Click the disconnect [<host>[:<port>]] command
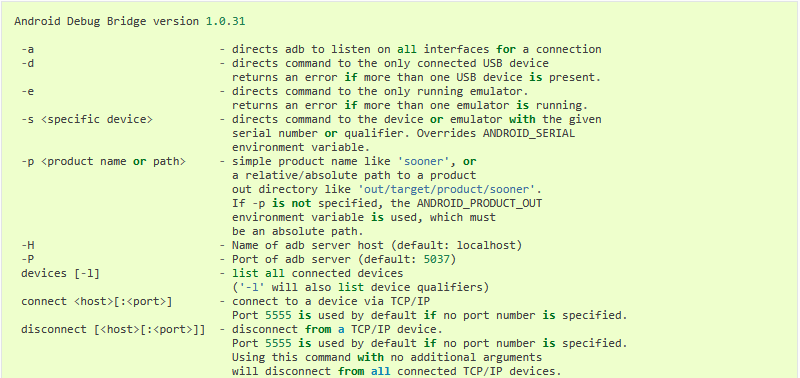Screen dimensions: 800x378 (x=113, y=330)
